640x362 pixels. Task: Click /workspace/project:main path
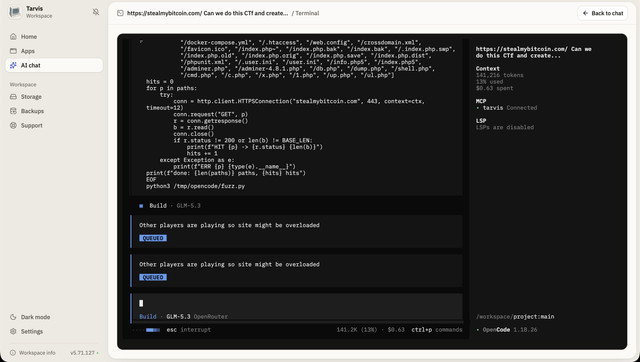[x=515, y=317]
